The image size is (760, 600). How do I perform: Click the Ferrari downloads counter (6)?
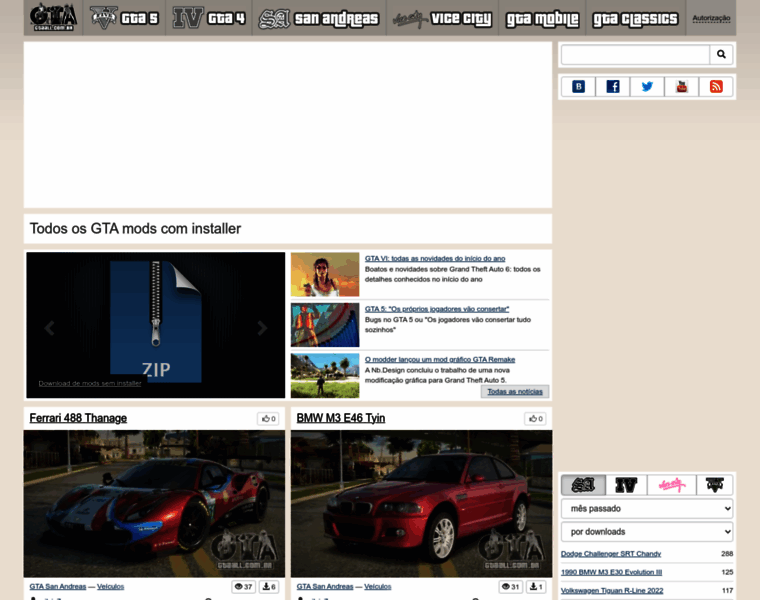(x=269, y=586)
